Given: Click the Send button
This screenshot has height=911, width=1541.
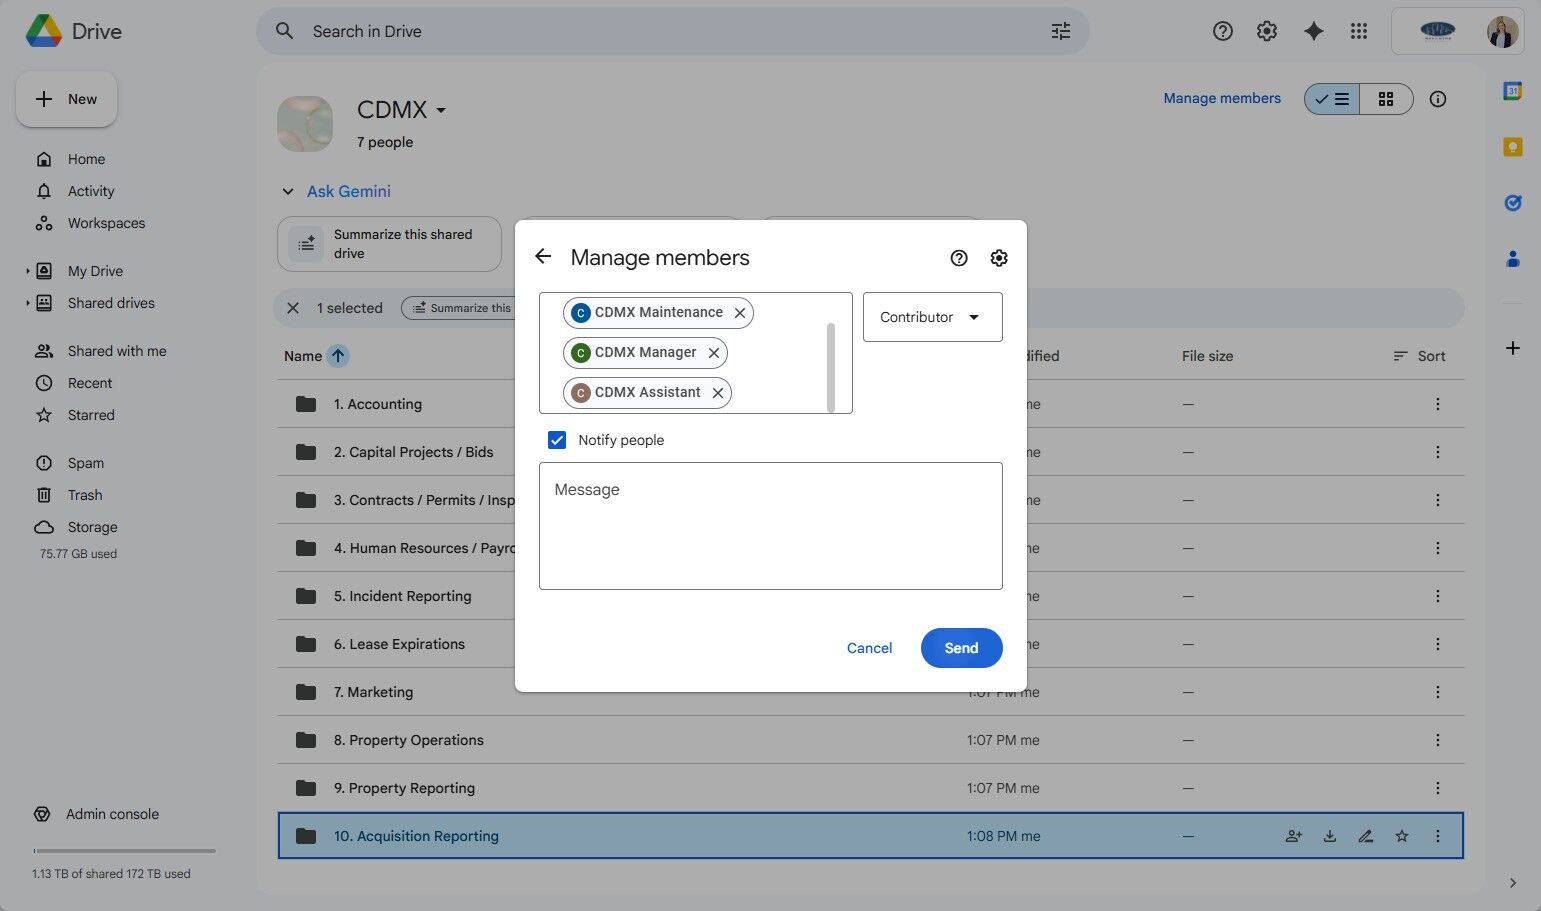Looking at the screenshot, I should pyautogui.click(x=961, y=648).
